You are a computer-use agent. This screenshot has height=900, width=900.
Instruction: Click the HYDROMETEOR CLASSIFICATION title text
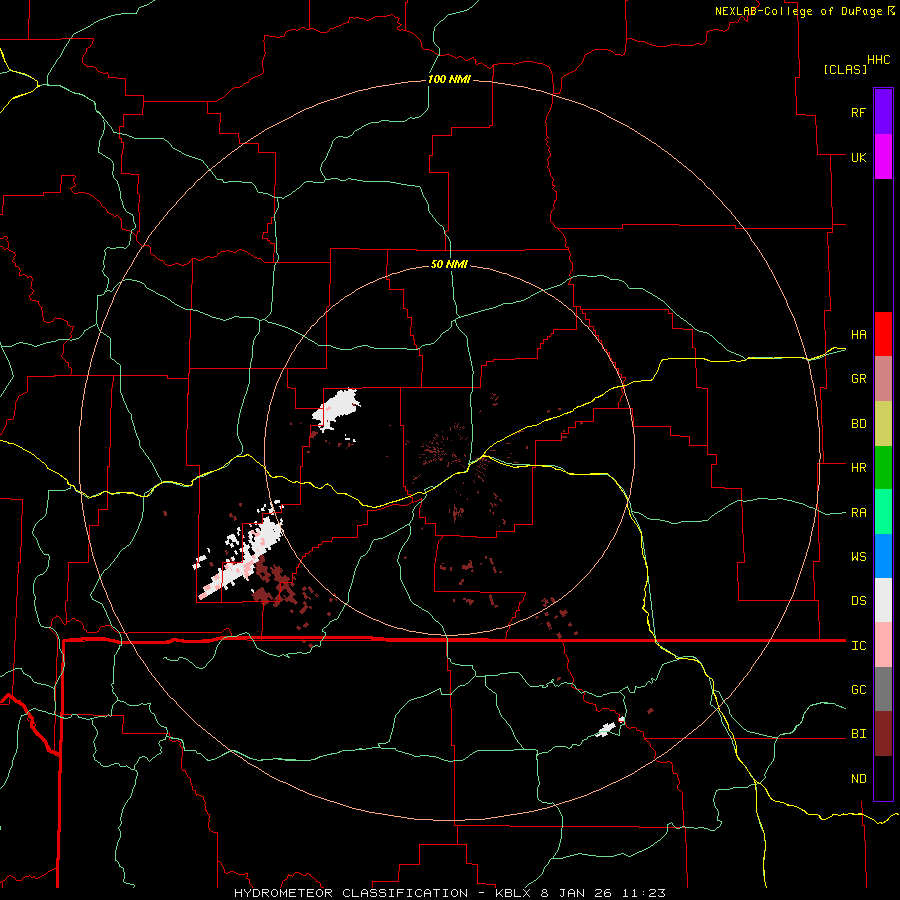tap(351, 893)
